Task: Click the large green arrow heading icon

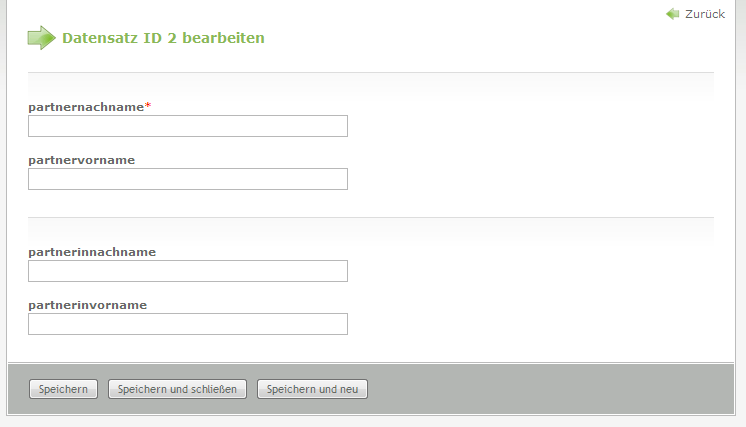Action: pos(41,38)
